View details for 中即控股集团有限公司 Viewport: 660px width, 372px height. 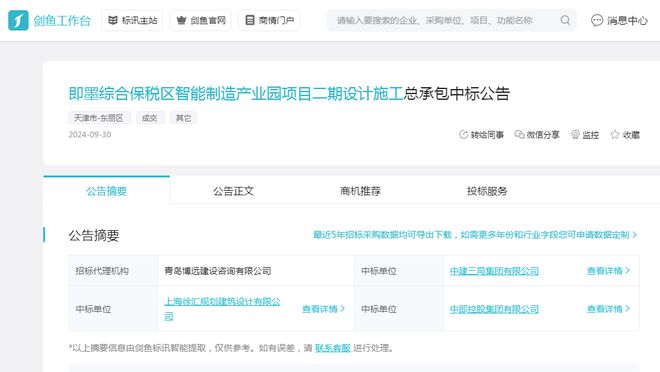click(x=608, y=309)
